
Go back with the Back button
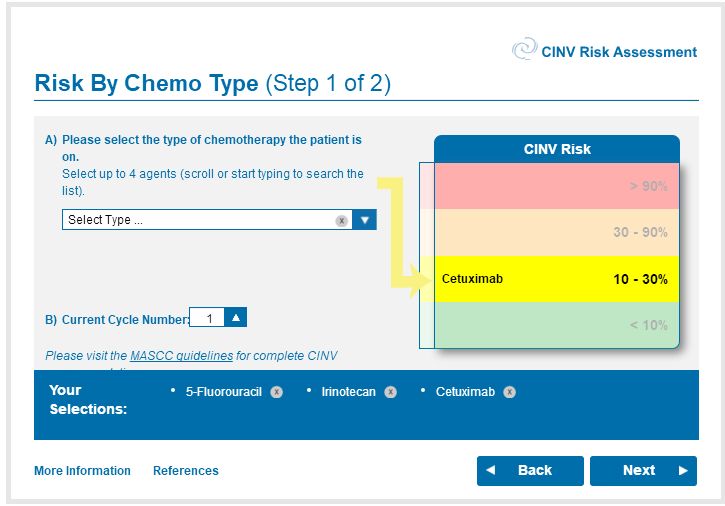click(x=530, y=471)
